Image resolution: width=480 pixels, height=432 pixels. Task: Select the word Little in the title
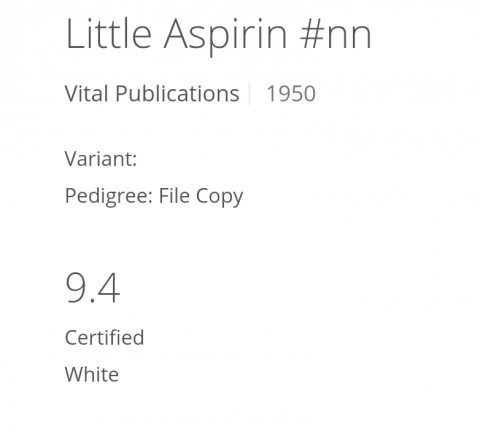pos(109,33)
